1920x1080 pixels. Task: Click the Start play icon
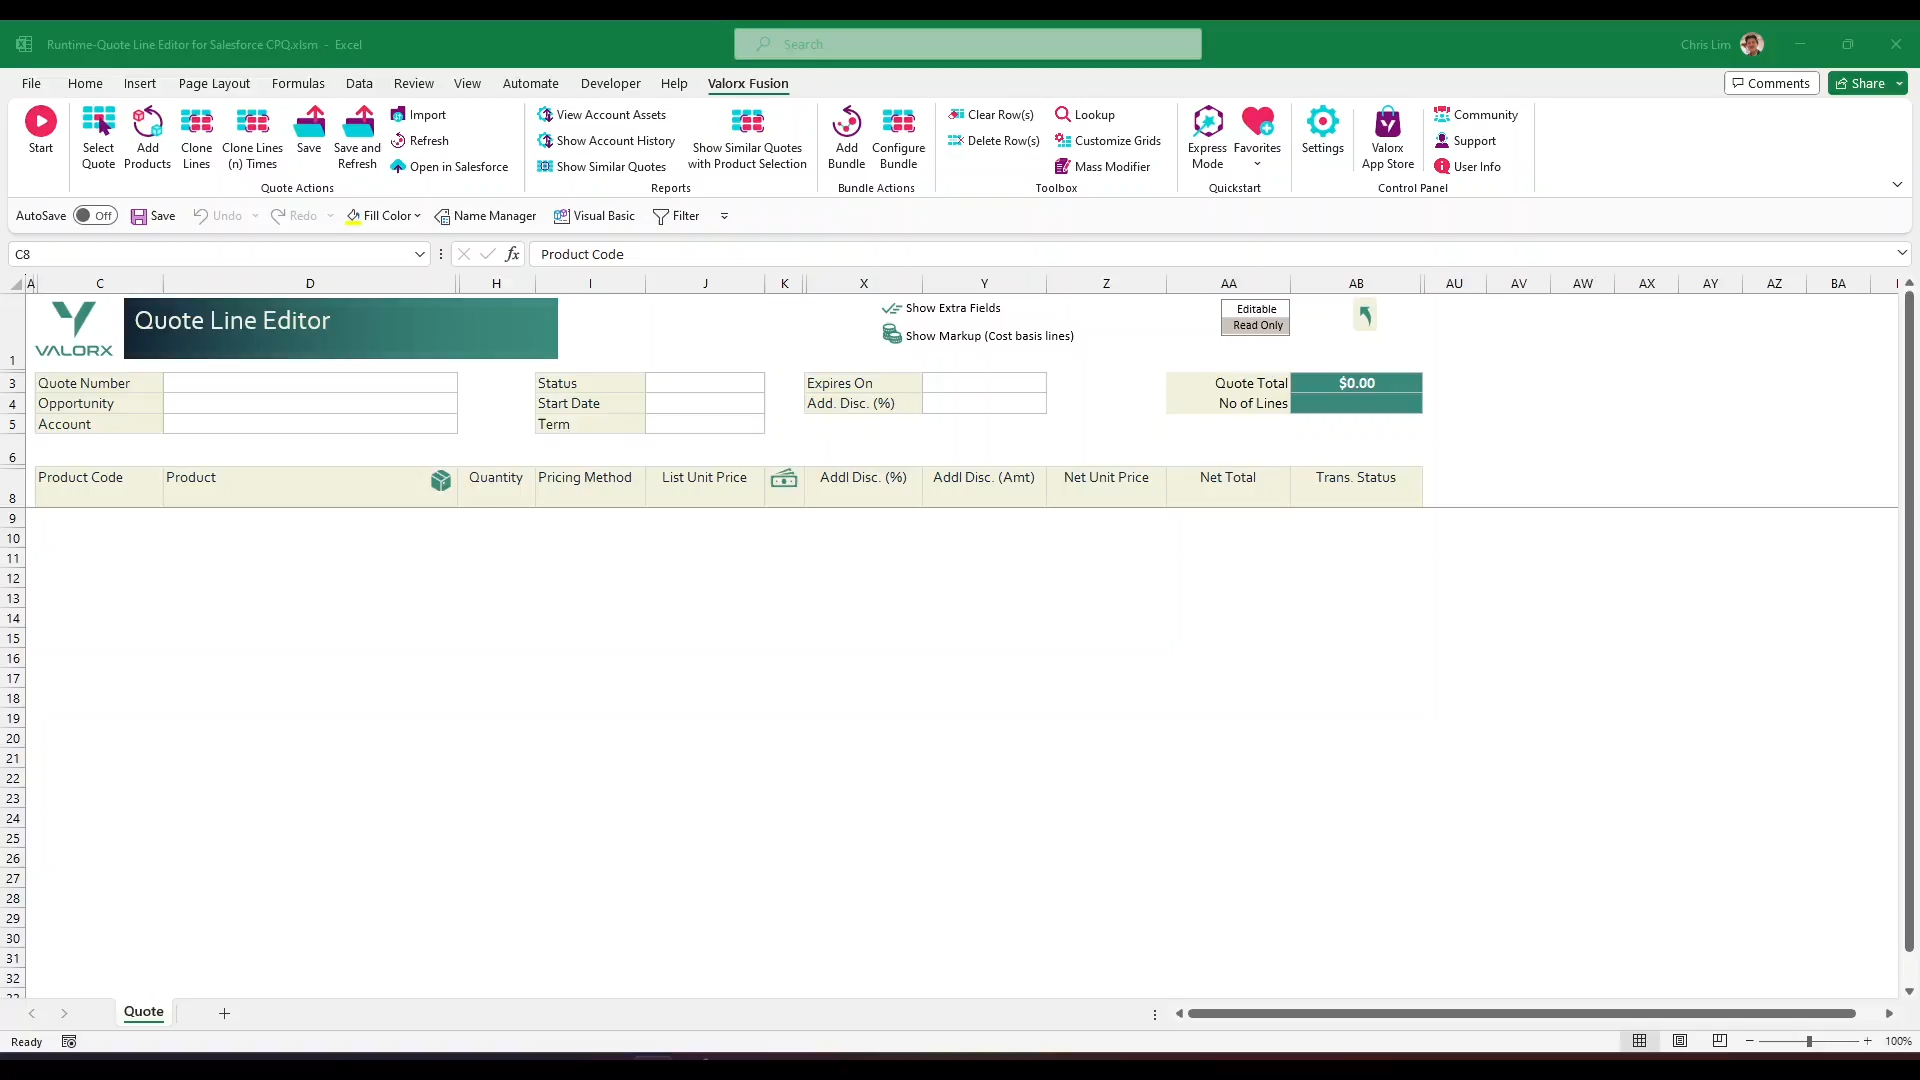tap(41, 122)
